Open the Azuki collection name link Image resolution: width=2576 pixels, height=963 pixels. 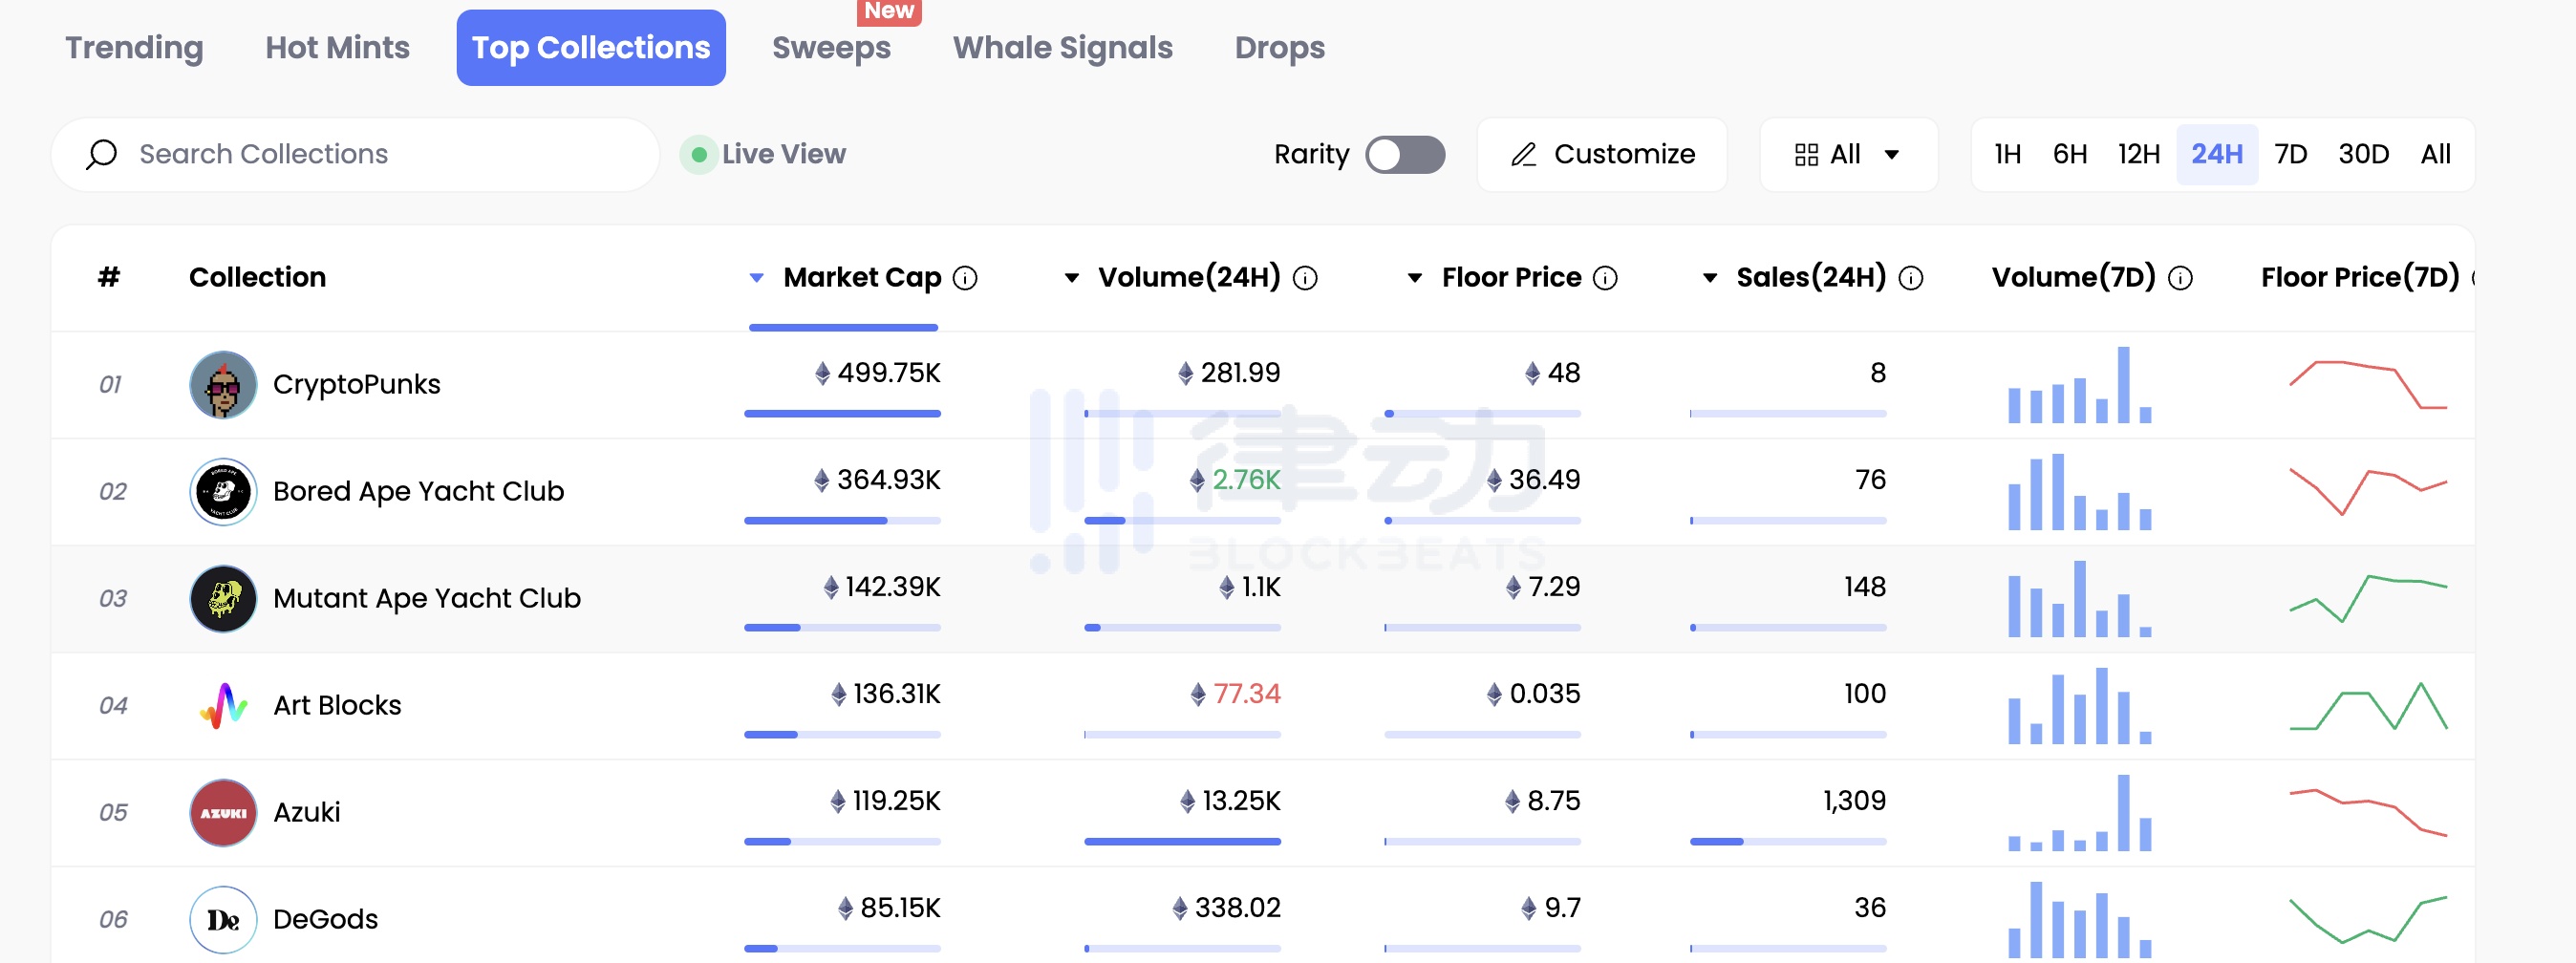point(307,812)
